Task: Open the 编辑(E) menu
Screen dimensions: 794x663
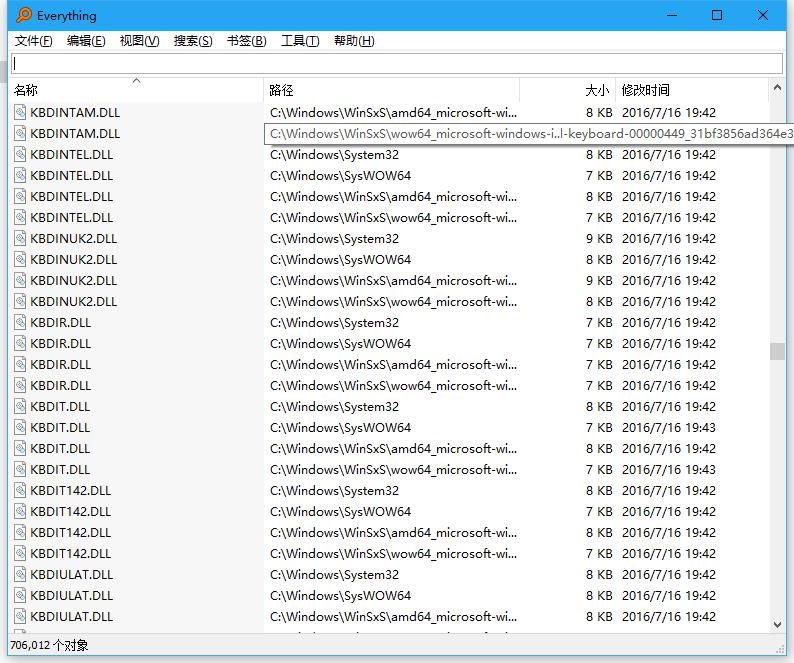Action: tap(86, 41)
